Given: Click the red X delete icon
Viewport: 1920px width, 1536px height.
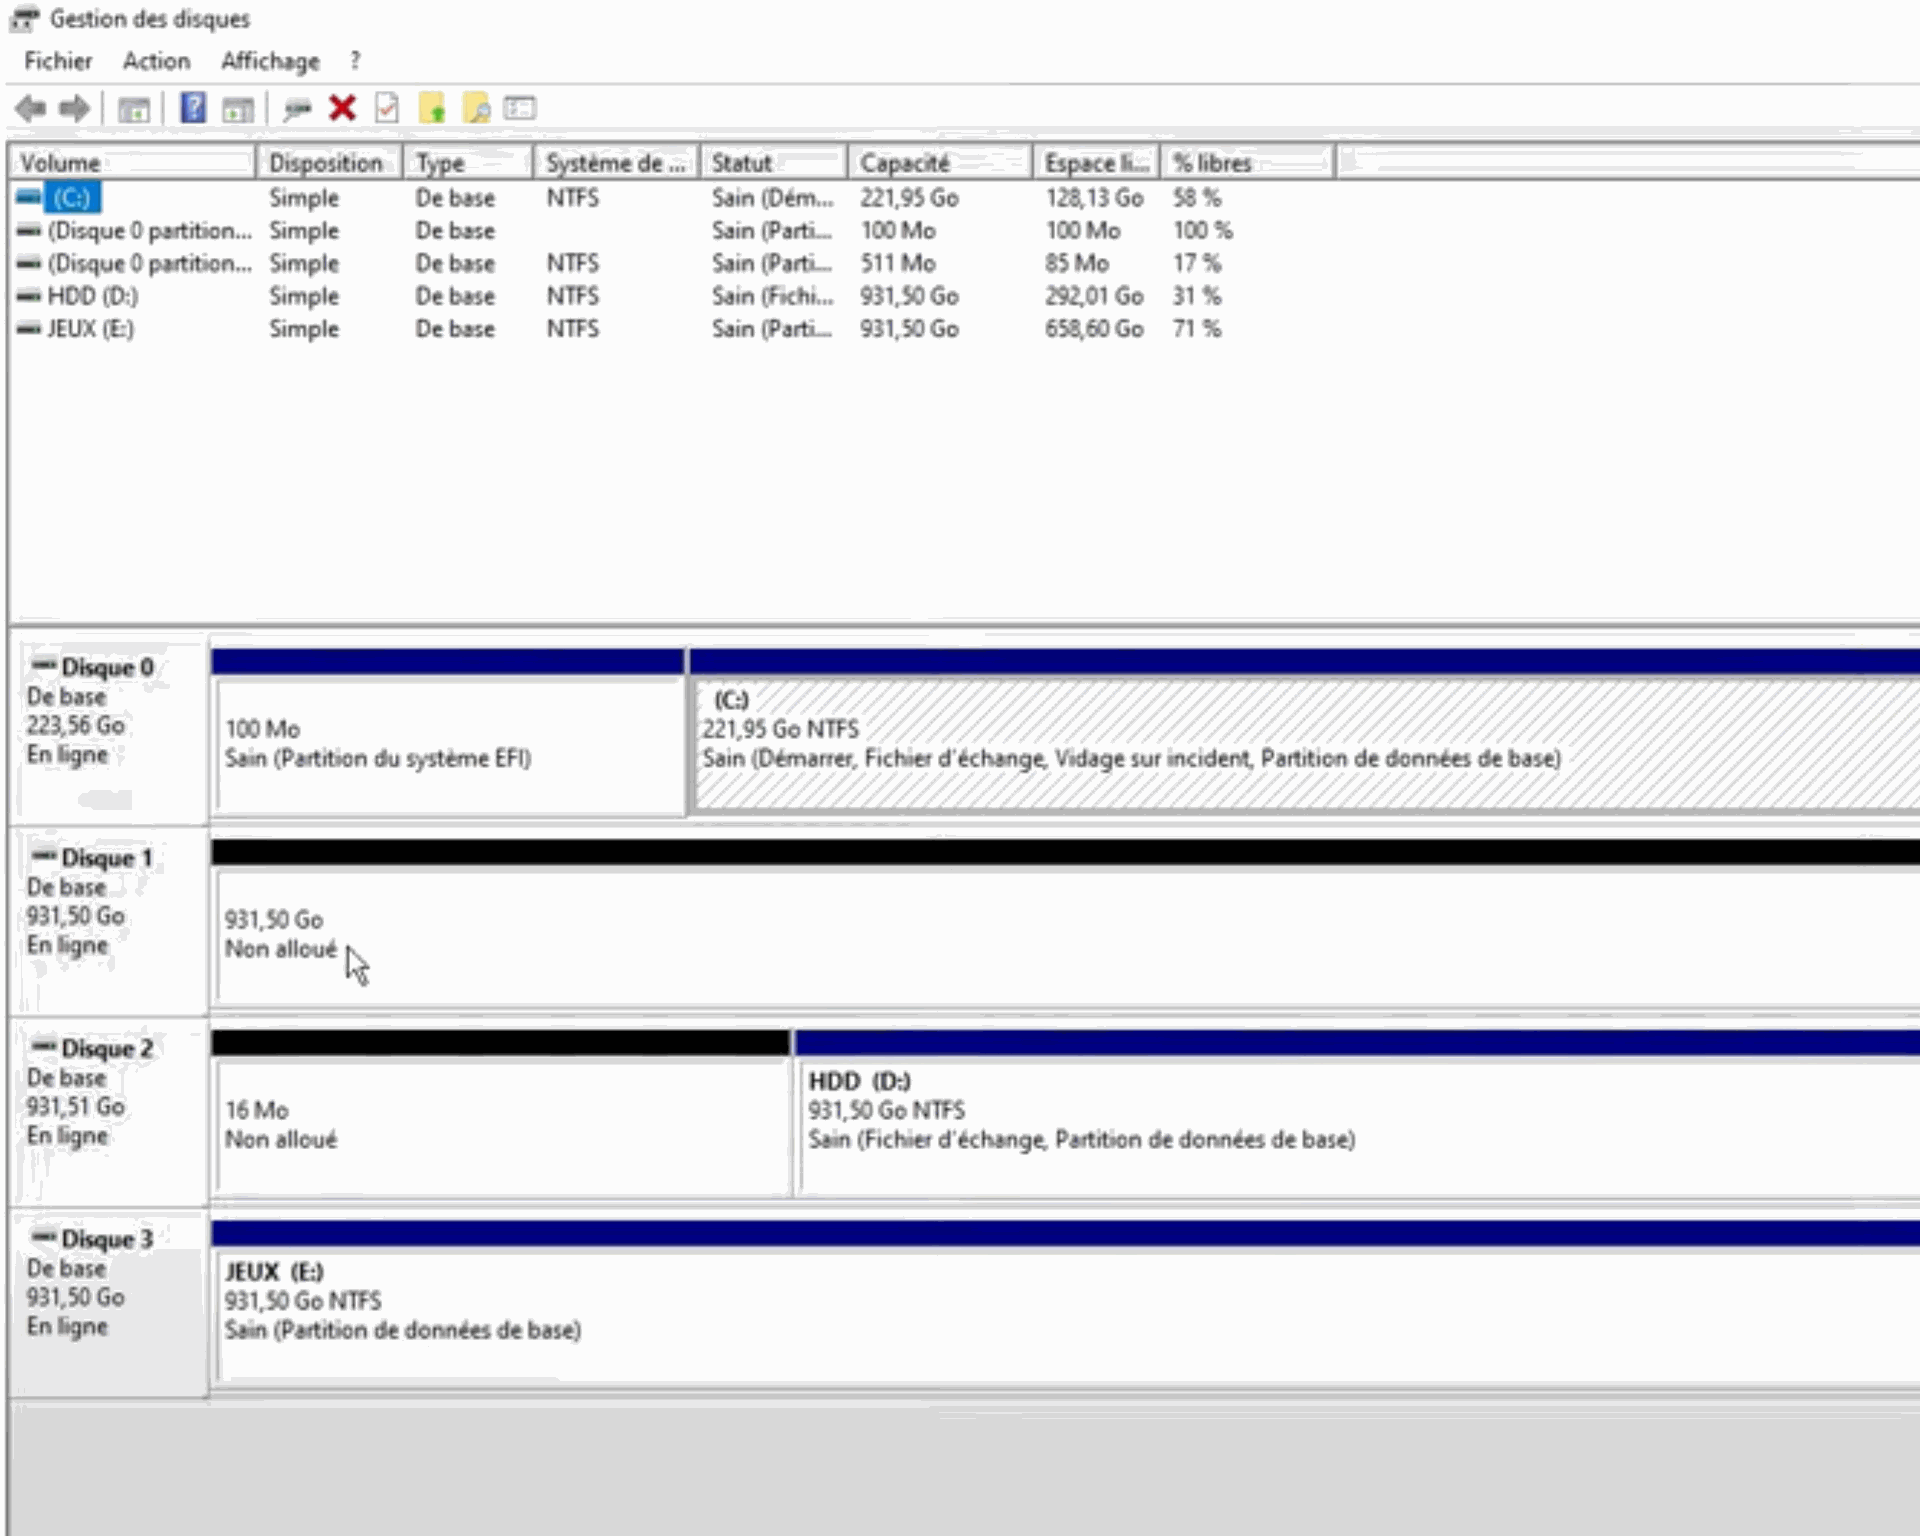Looking at the screenshot, I should [342, 108].
